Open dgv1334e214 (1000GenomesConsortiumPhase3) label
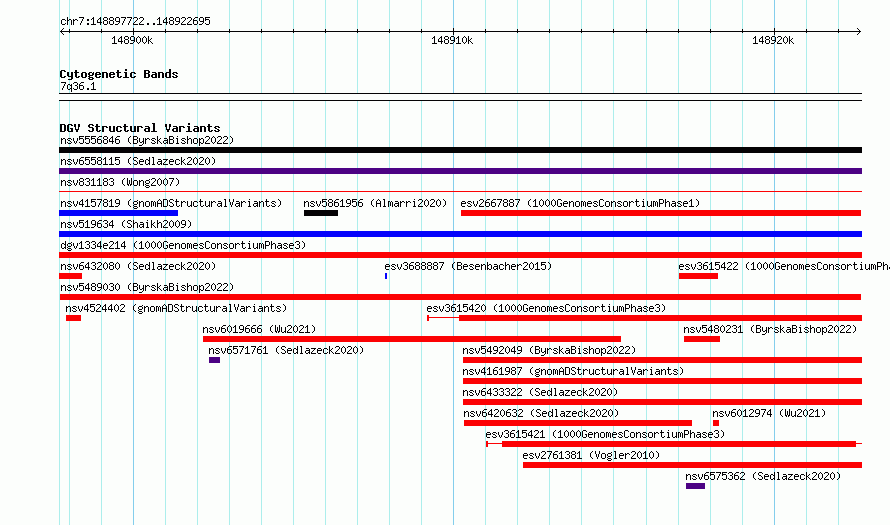890x525 pixels. pyautogui.click(x=183, y=245)
